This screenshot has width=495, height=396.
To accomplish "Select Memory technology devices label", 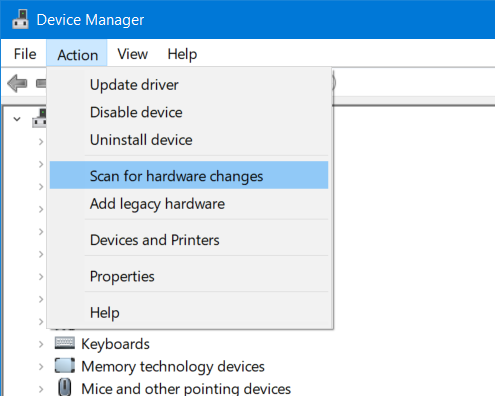I will pos(173,367).
